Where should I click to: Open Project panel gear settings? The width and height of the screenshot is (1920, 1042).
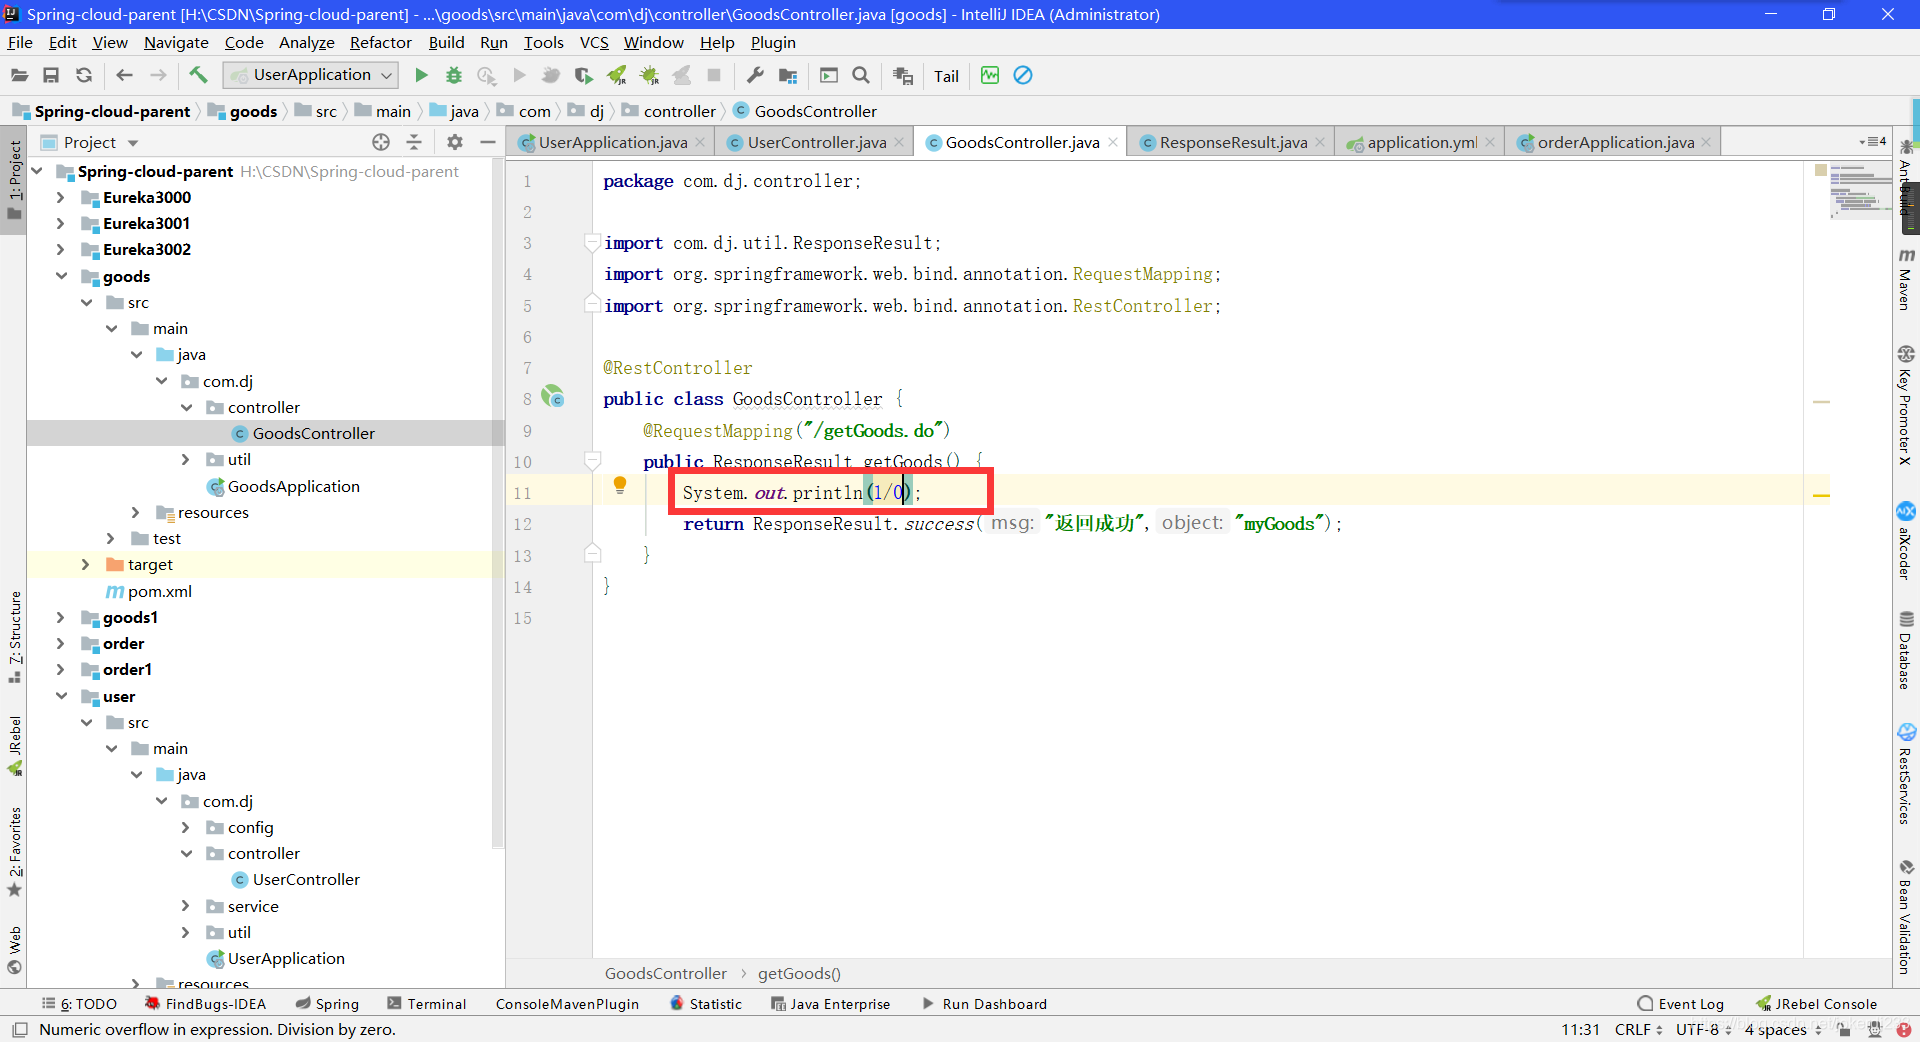(455, 142)
